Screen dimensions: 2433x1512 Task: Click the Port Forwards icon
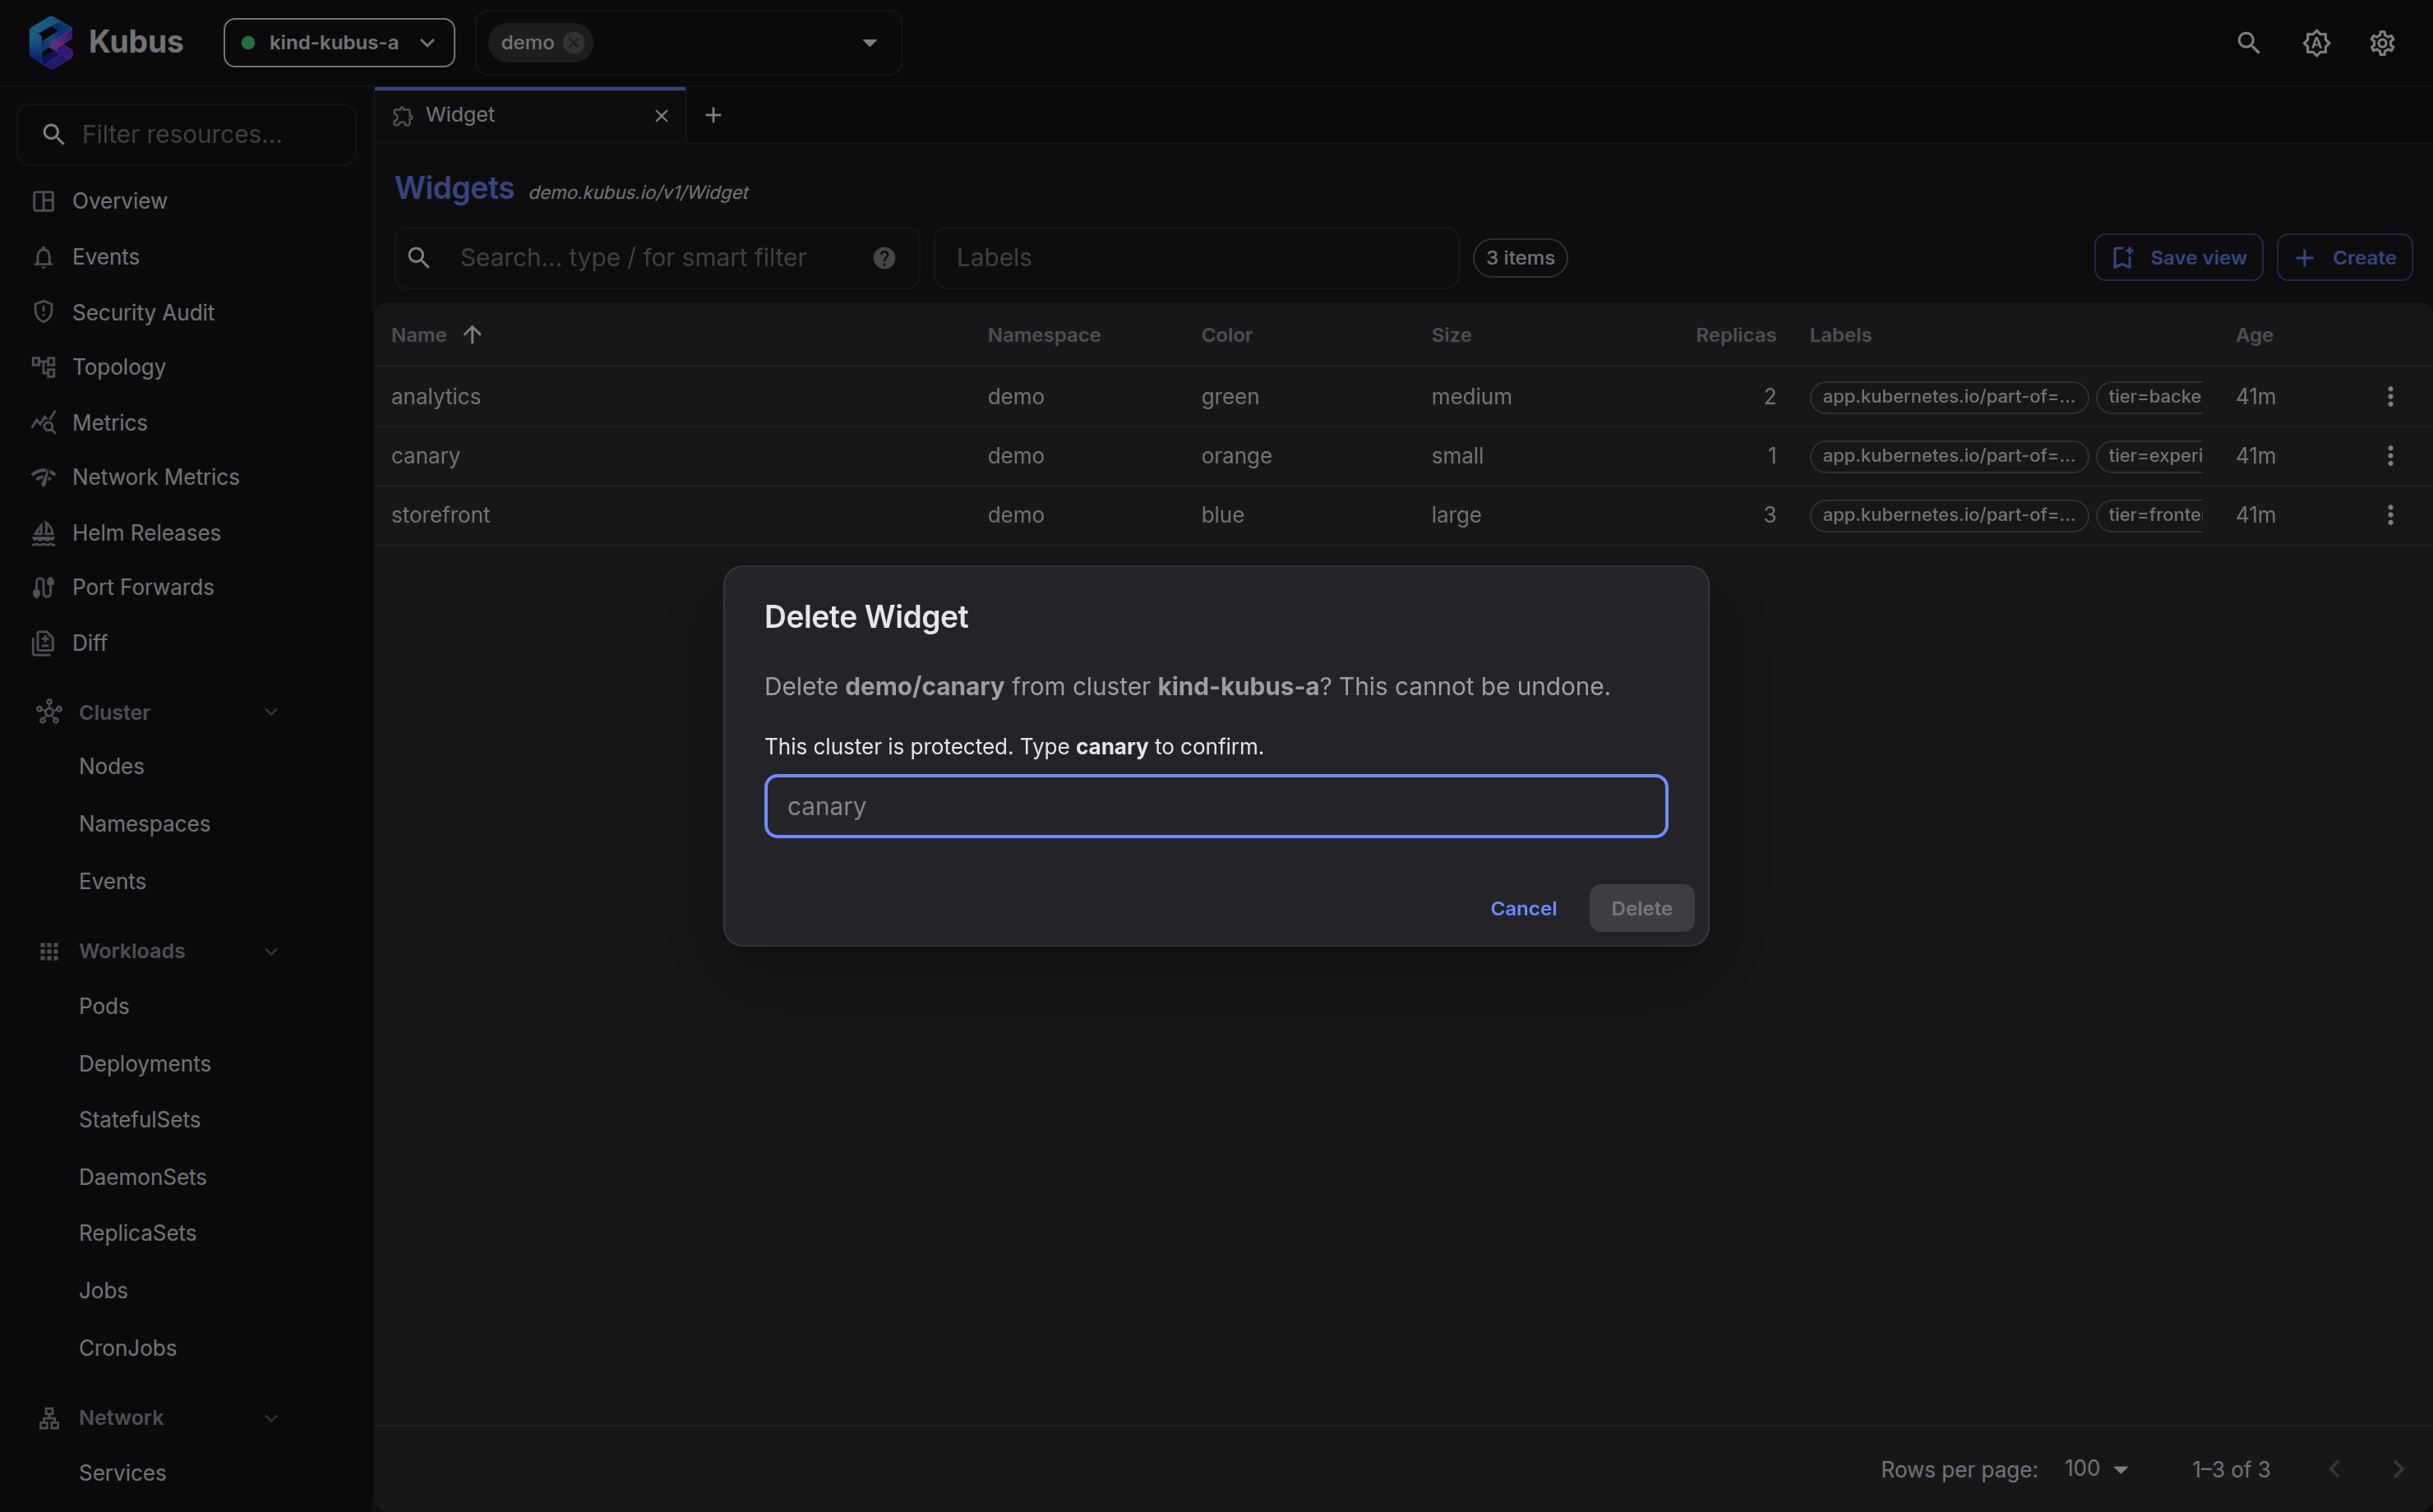pyautogui.click(x=43, y=587)
